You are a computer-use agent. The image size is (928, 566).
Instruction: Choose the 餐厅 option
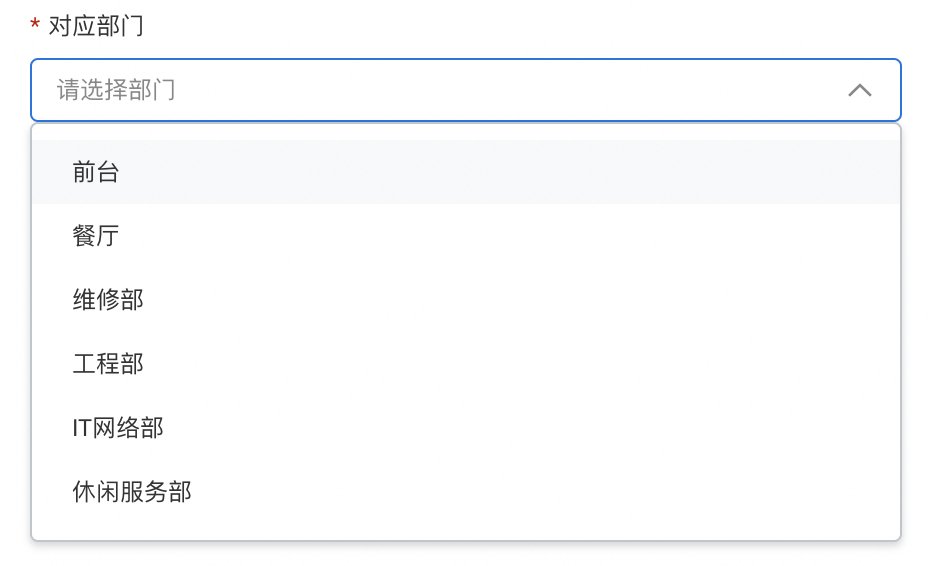click(x=96, y=236)
